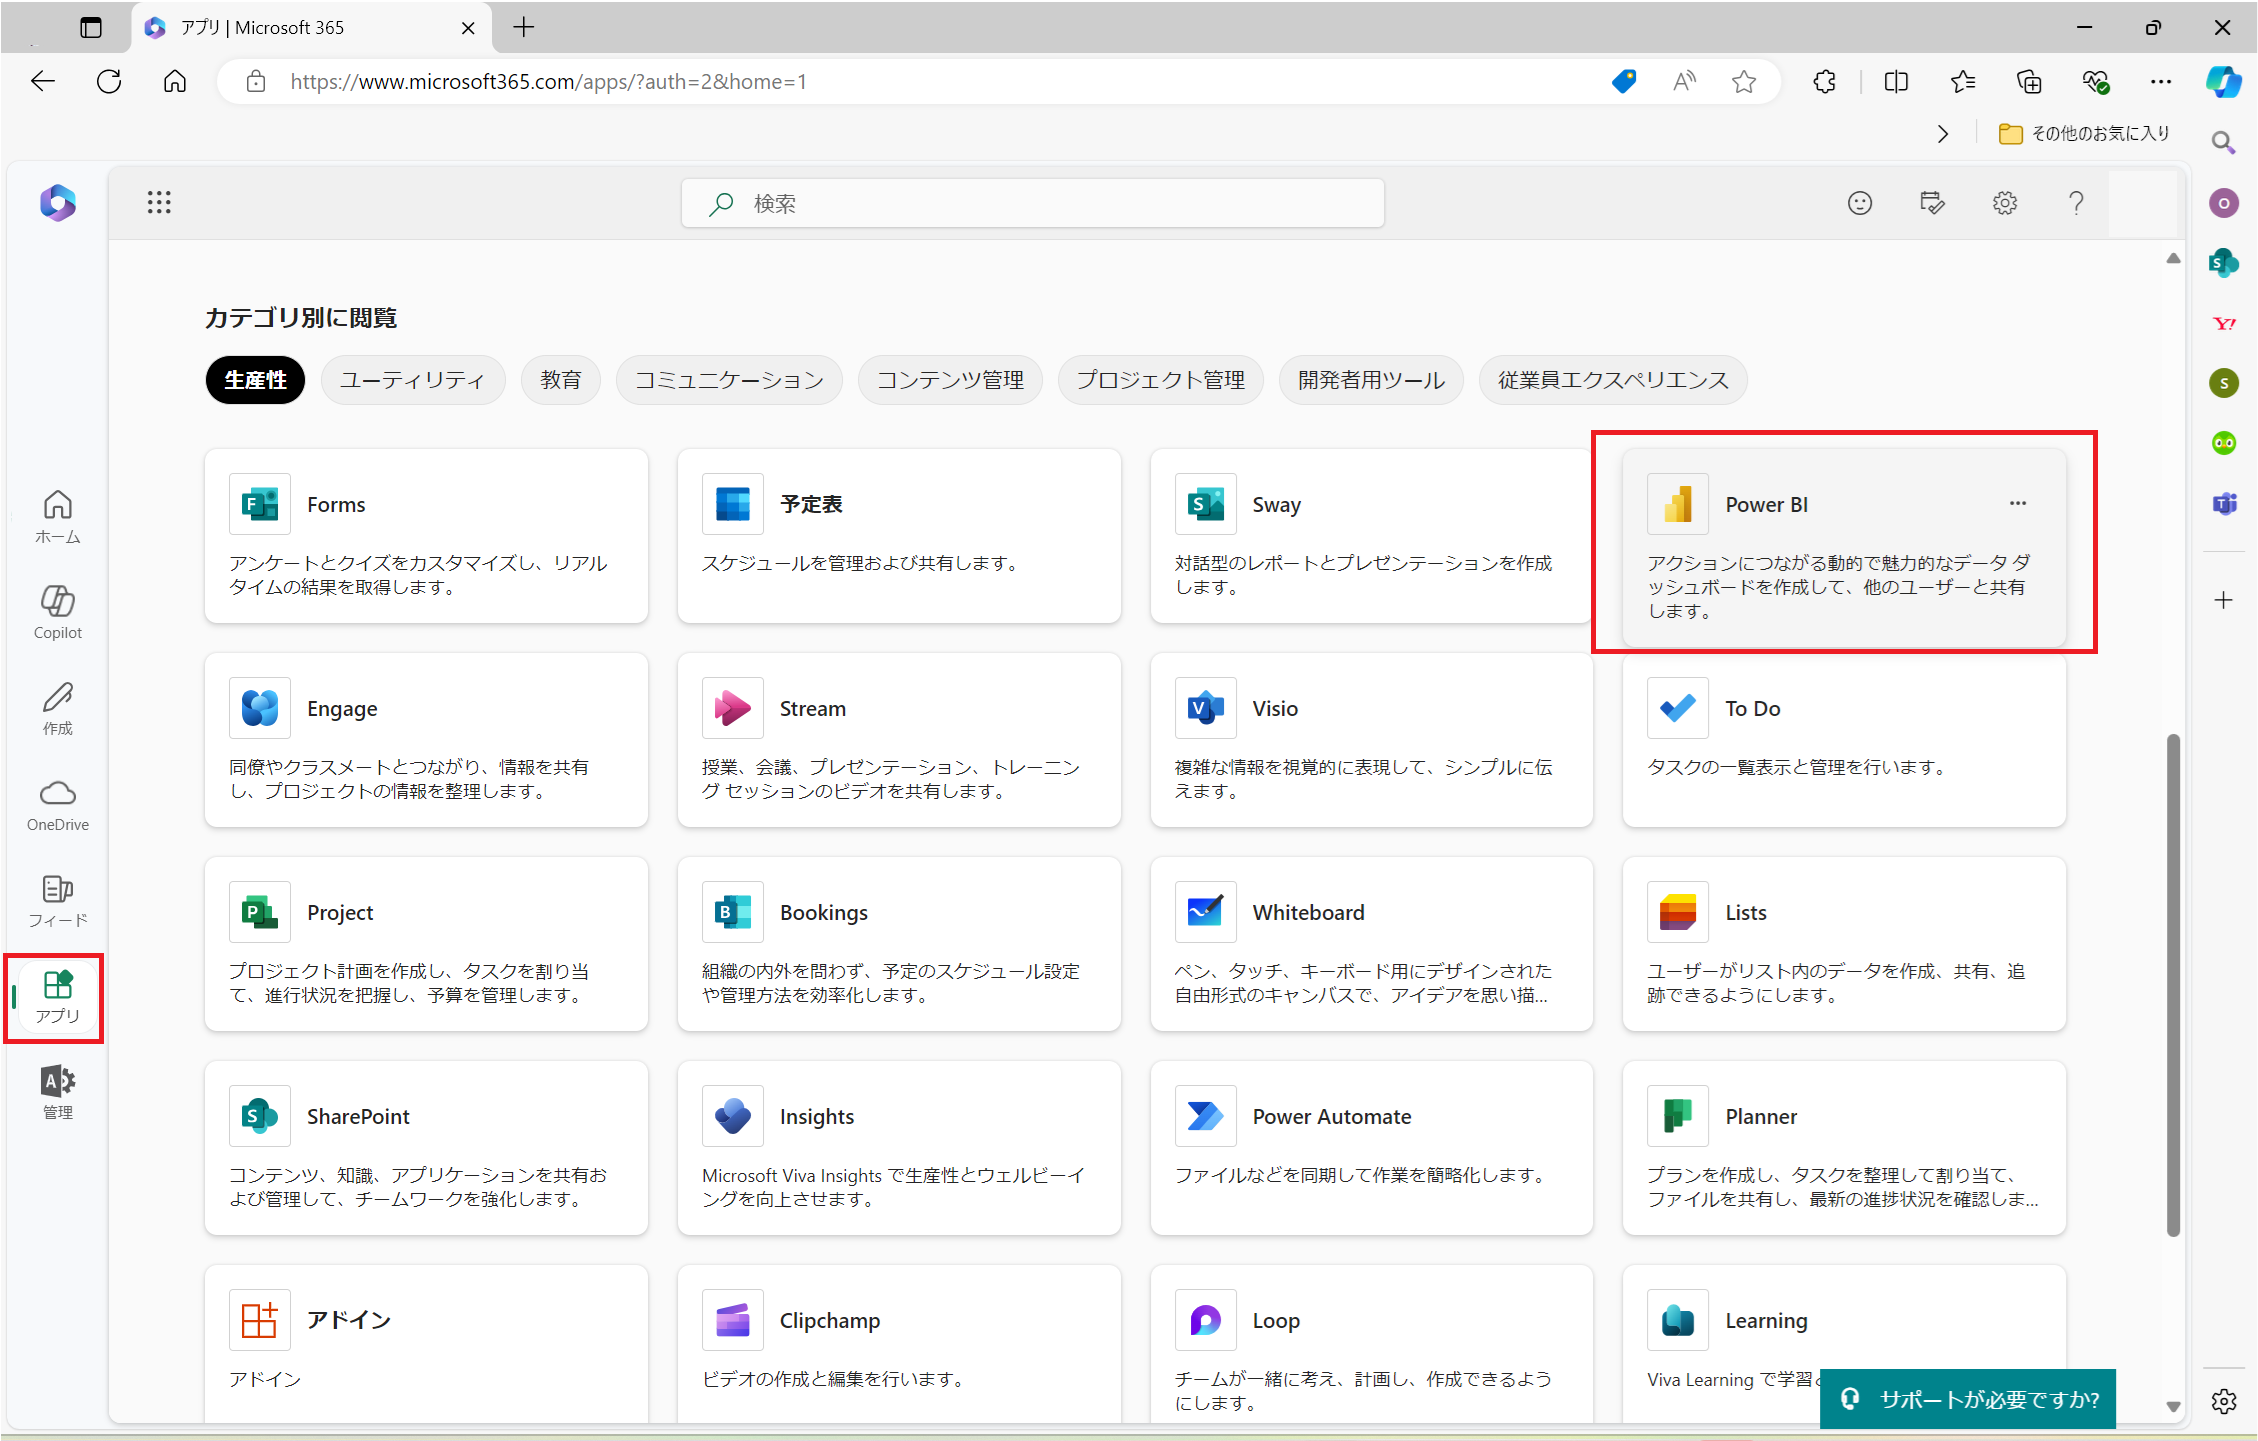
Task: Open Copilot from left sidebar
Action: [x=58, y=612]
